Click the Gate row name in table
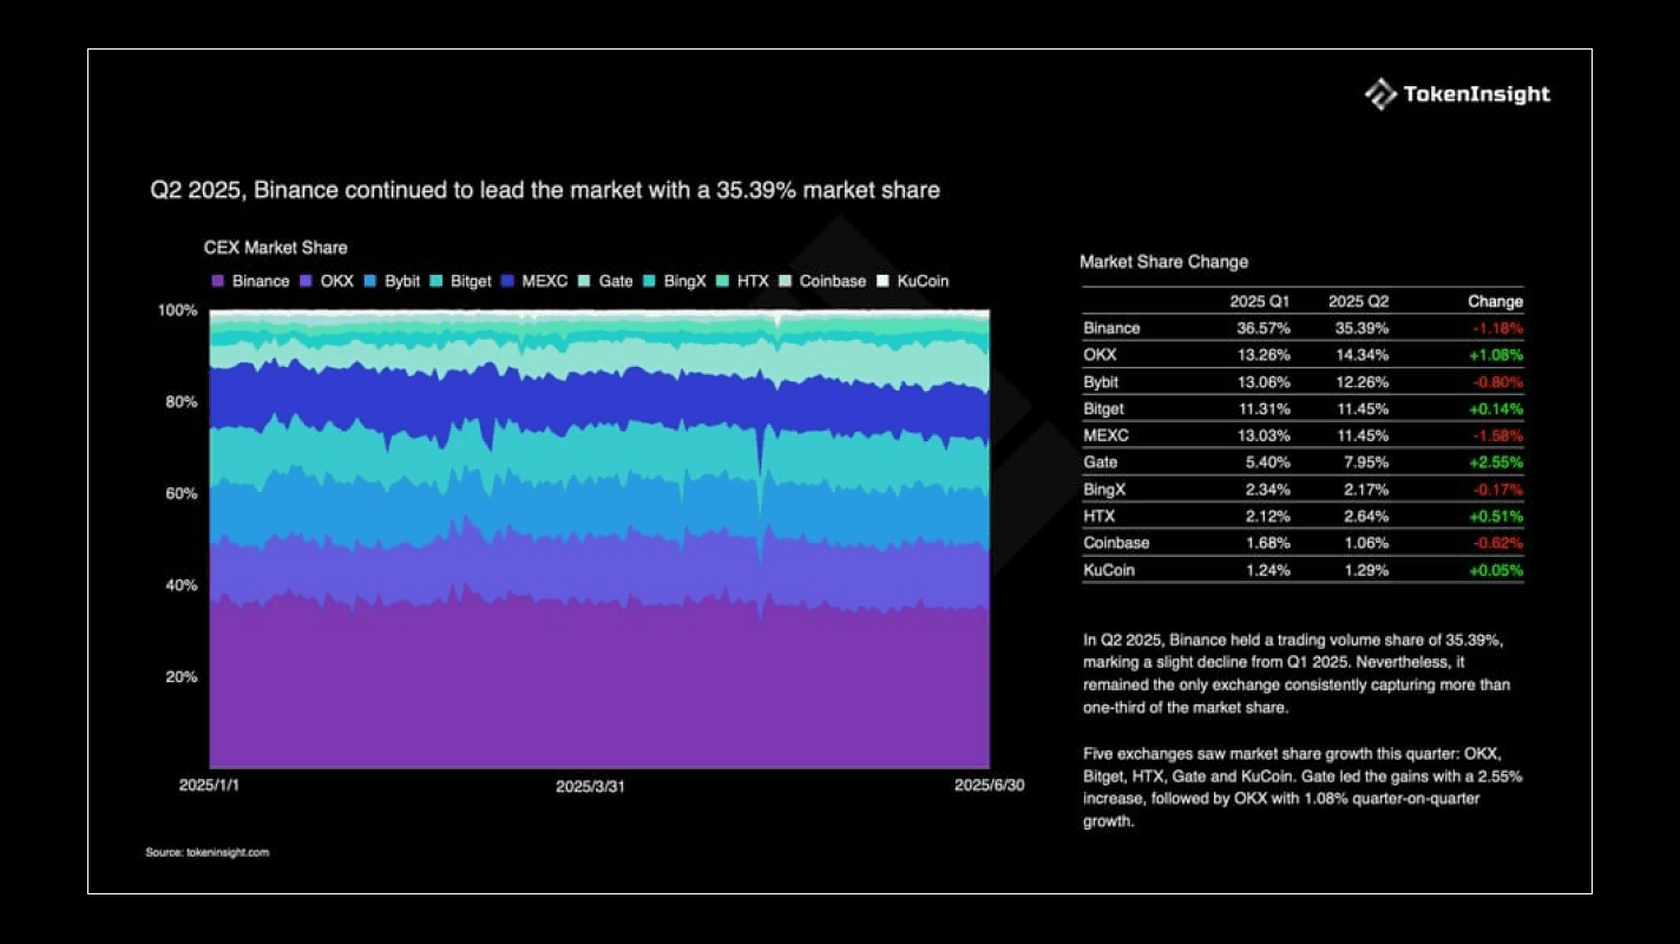The height and width of the screenshot is (944, 1680). [x=1100, y=462]
